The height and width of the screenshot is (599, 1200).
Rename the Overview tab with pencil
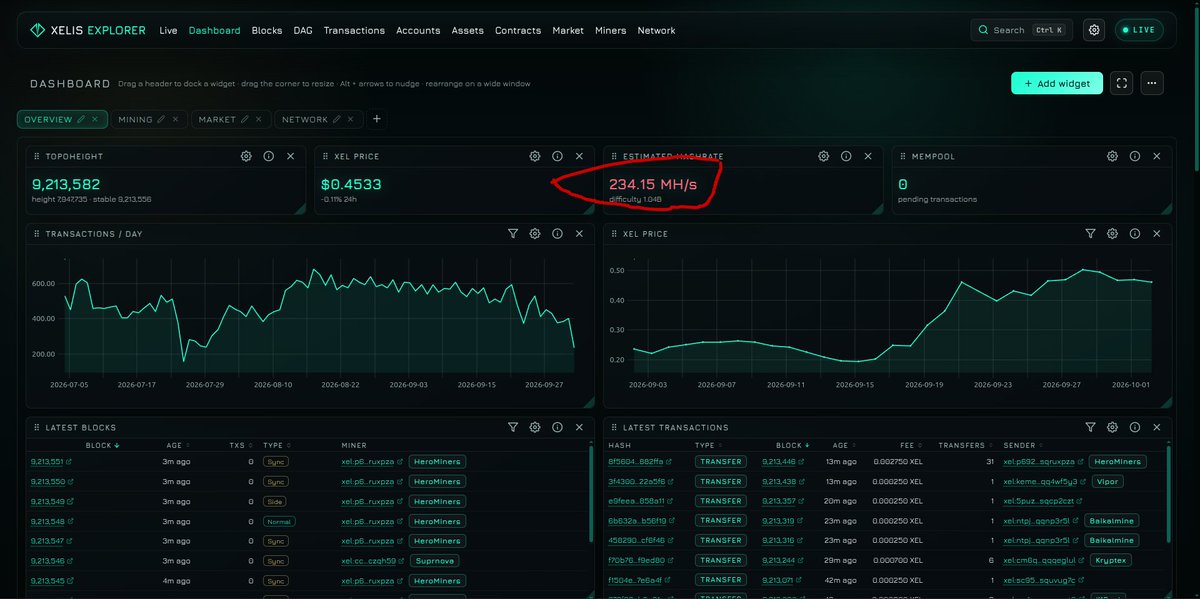click(x=82, y=119)
